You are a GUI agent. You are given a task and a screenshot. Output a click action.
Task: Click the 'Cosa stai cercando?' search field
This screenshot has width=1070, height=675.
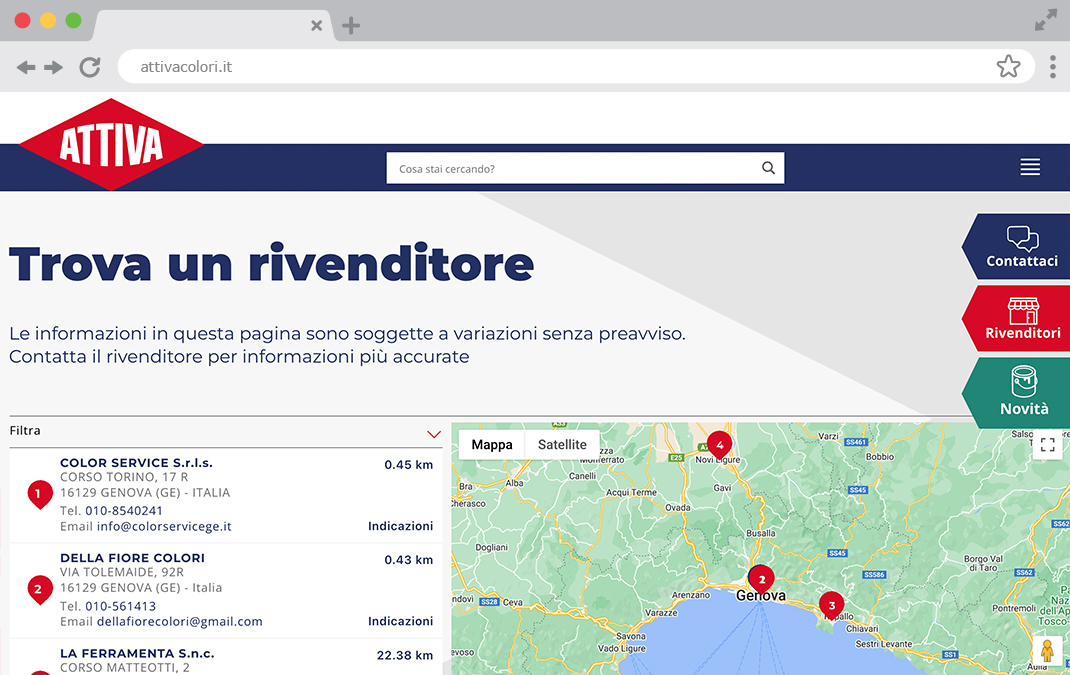585,168
